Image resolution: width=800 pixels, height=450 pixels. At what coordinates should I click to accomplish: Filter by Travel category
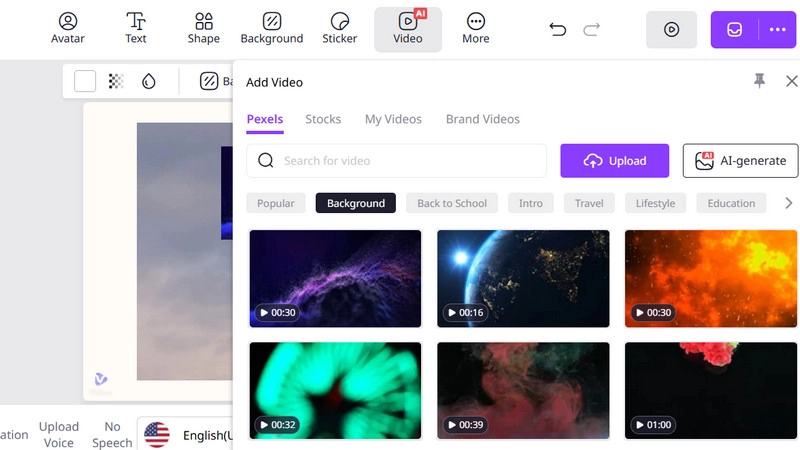point(589,203)
